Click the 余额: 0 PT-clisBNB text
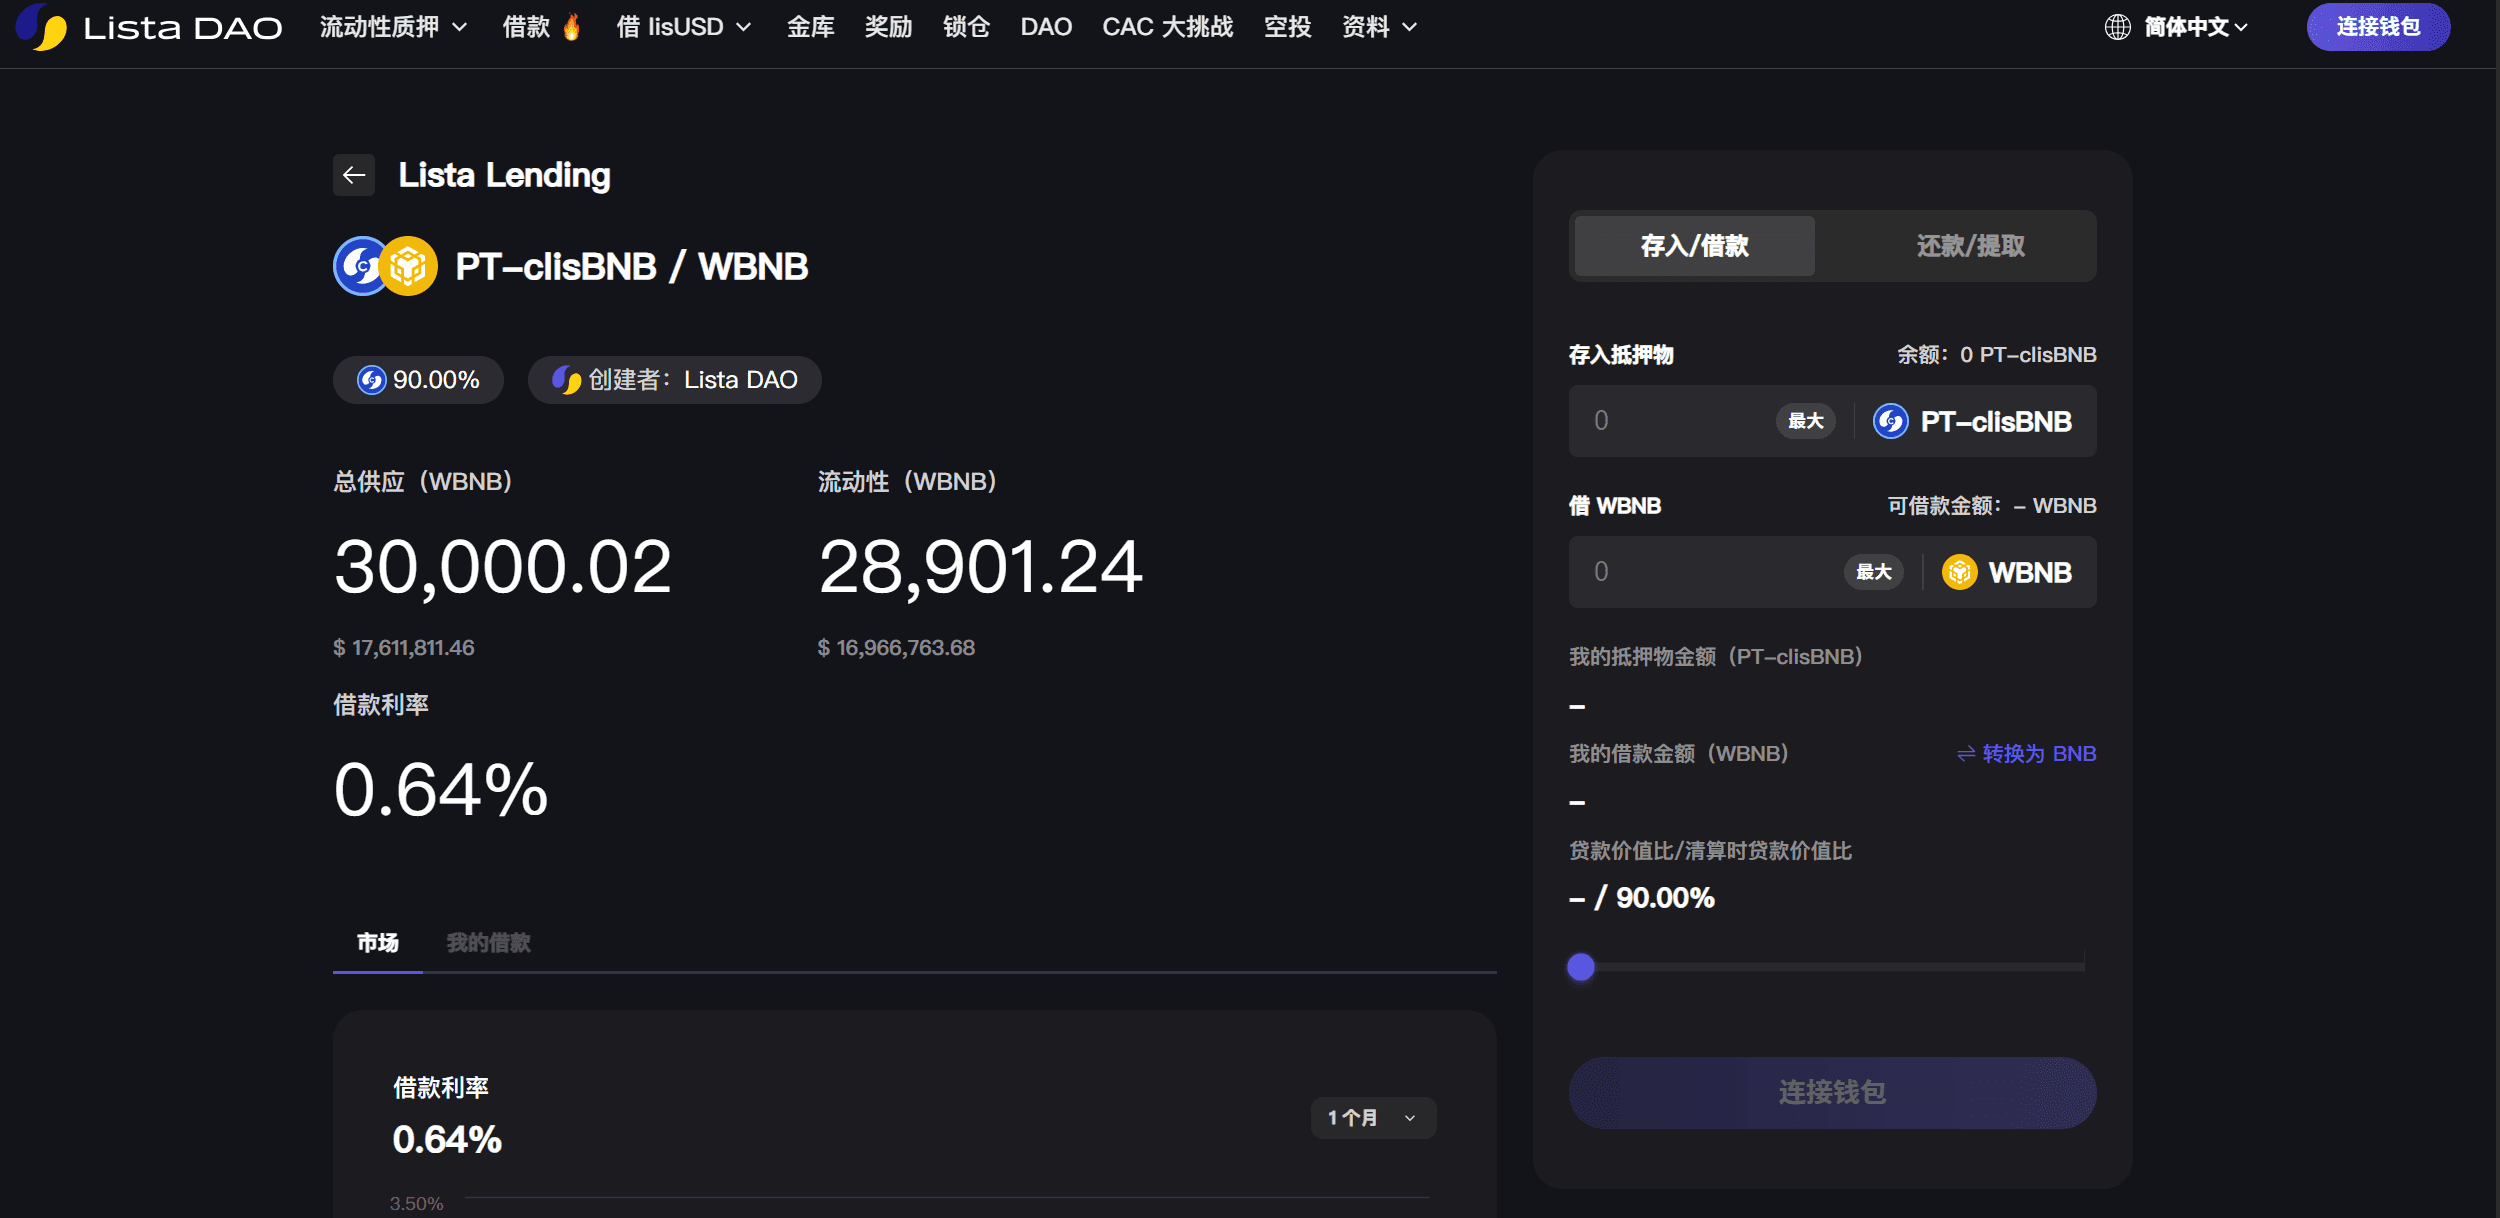This screenshot has width=2500, height=1218. [x=1996, y=355]
